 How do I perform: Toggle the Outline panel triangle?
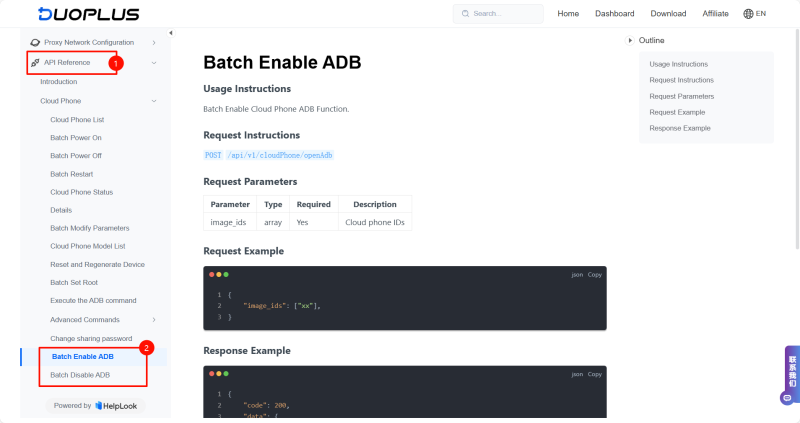click(630, 40)
